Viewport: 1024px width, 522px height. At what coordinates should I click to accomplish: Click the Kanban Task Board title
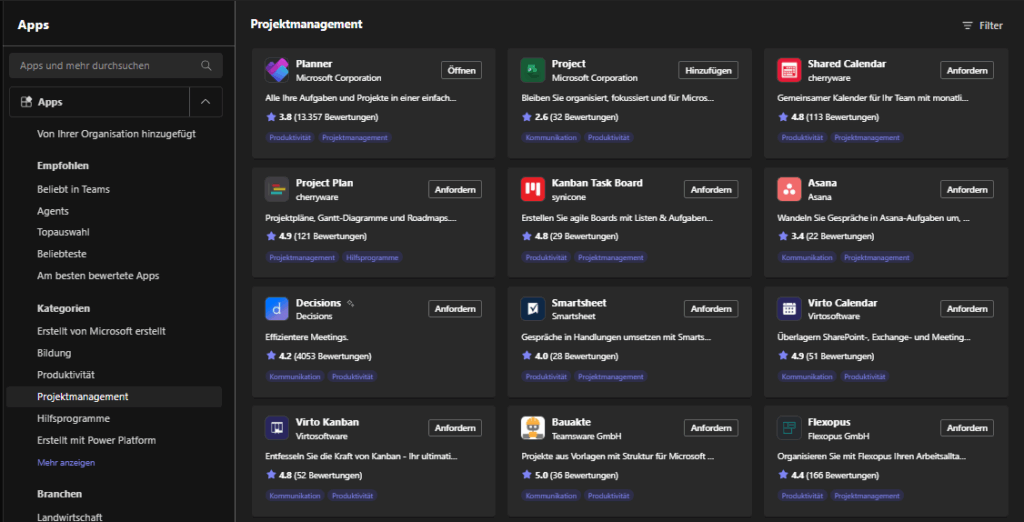597,183
